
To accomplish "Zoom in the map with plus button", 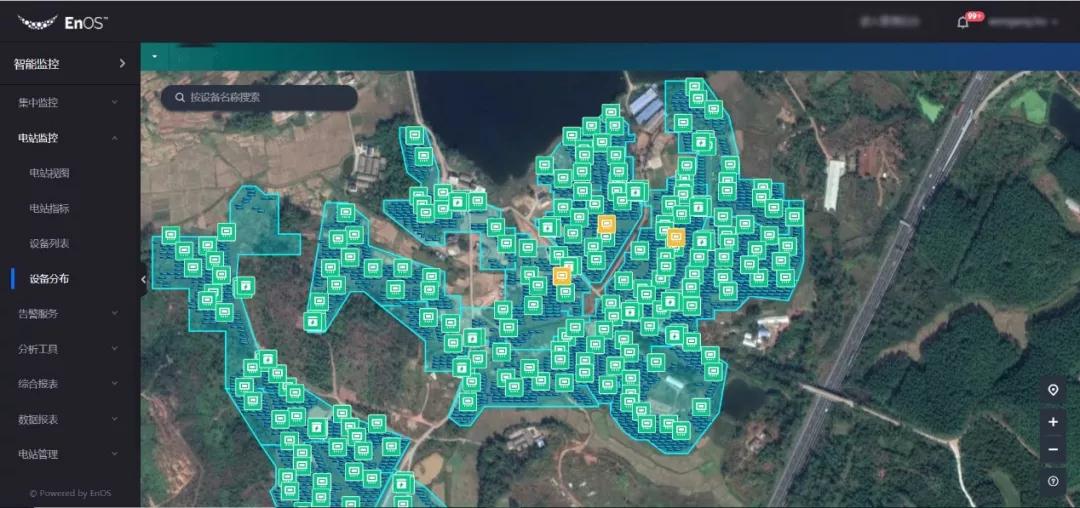I will click(x=1052, y=422).
